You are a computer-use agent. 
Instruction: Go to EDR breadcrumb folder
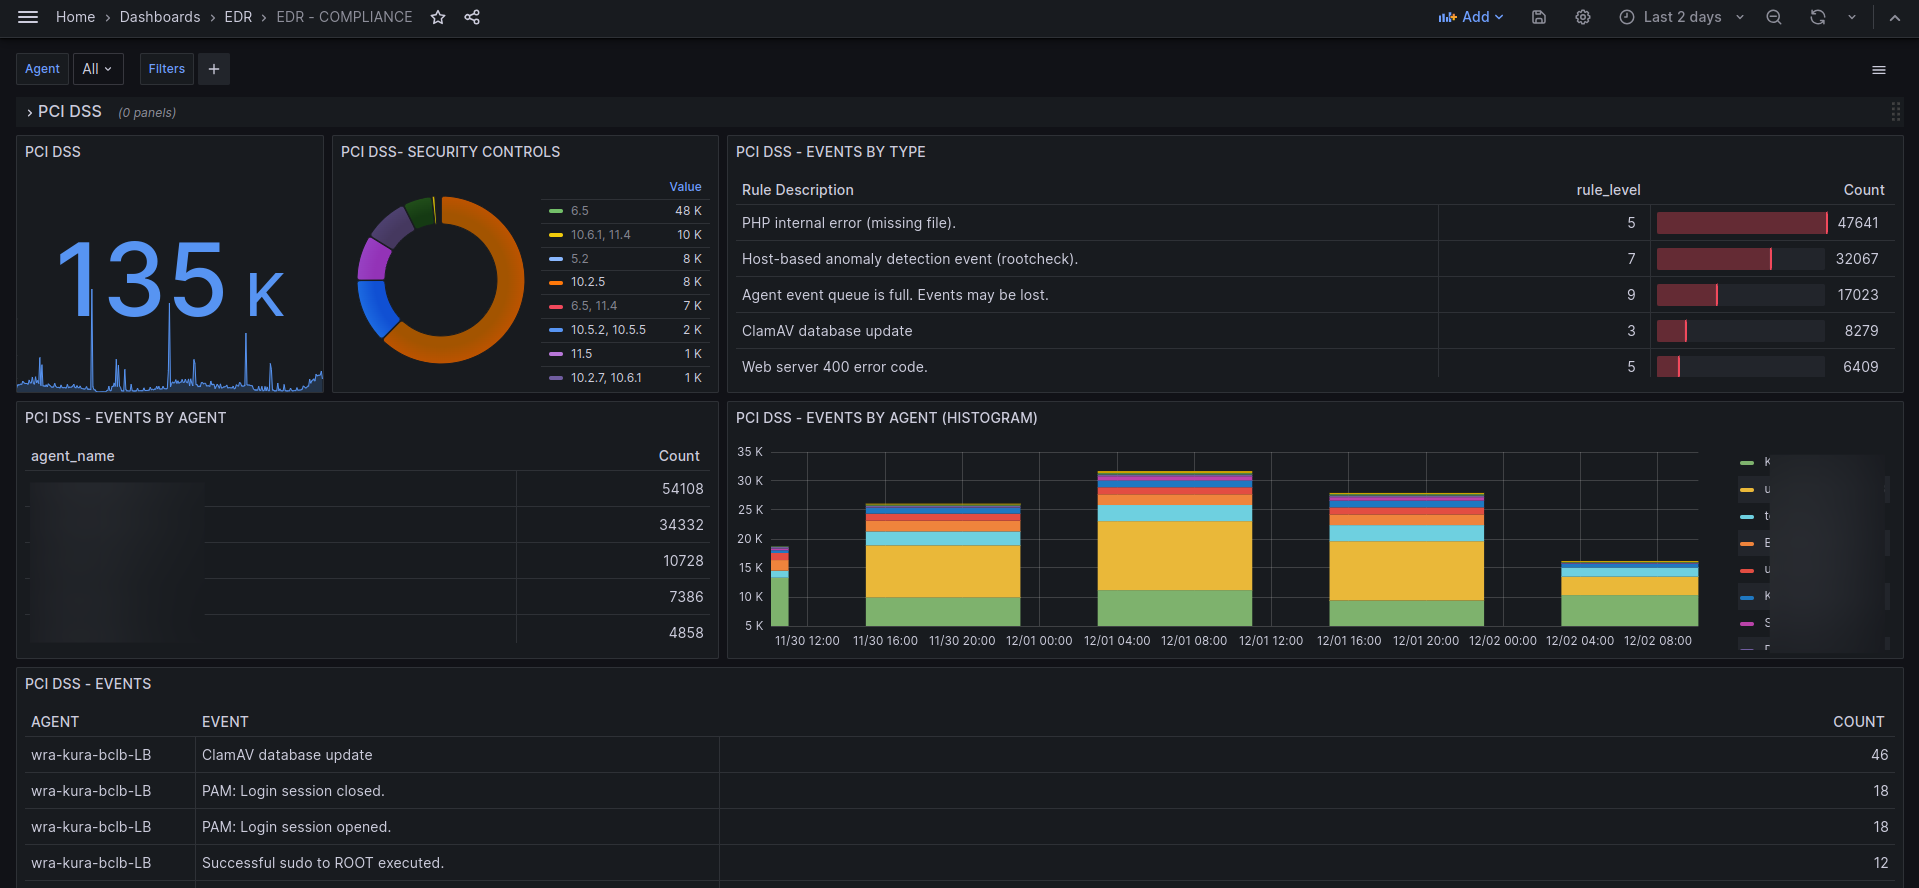(238, 17)
